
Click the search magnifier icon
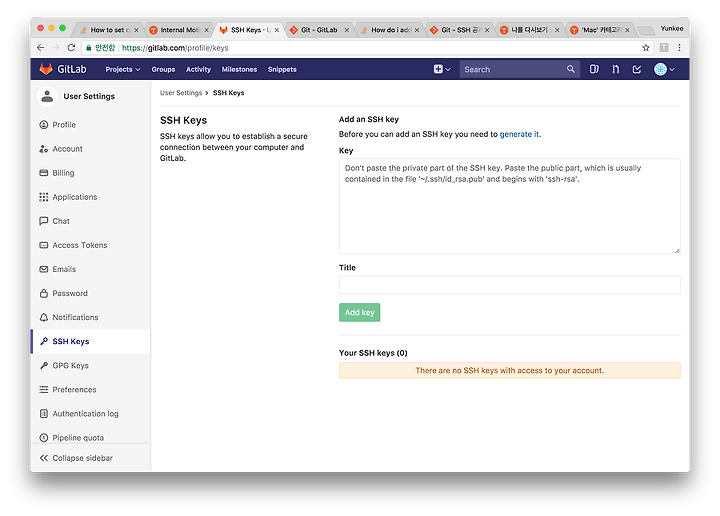coord(570,69)
